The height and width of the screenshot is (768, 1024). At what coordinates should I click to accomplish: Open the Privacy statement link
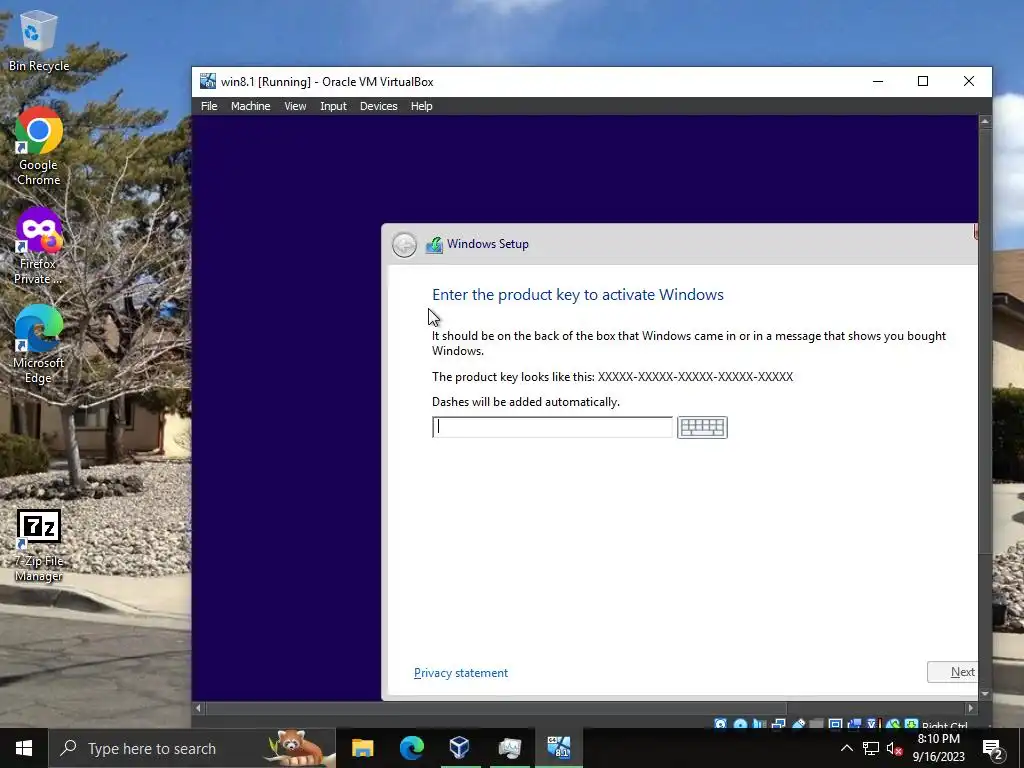(x=460, y=673)
